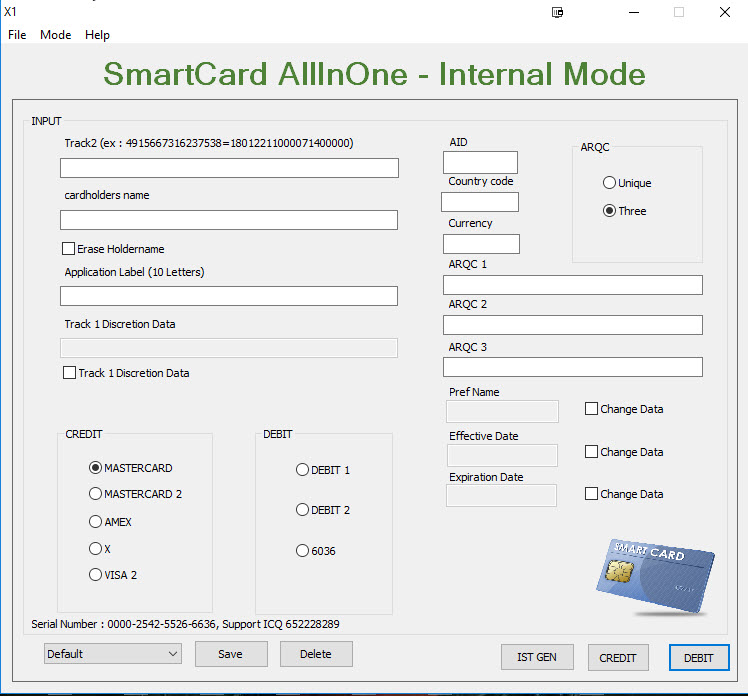Click the Currency input field
The width and height of the screenshot is (748, 696).
tap(481, 244)
